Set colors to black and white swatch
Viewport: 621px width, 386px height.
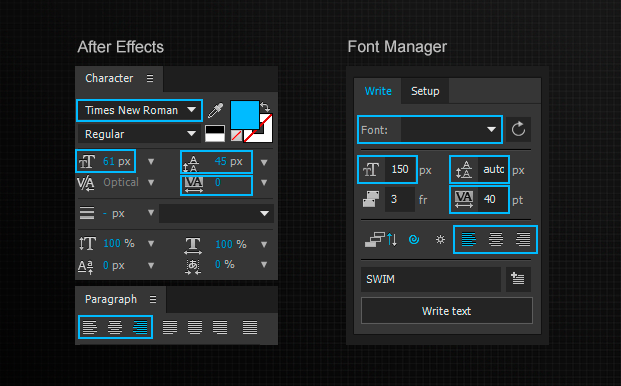tap(215, 133)
